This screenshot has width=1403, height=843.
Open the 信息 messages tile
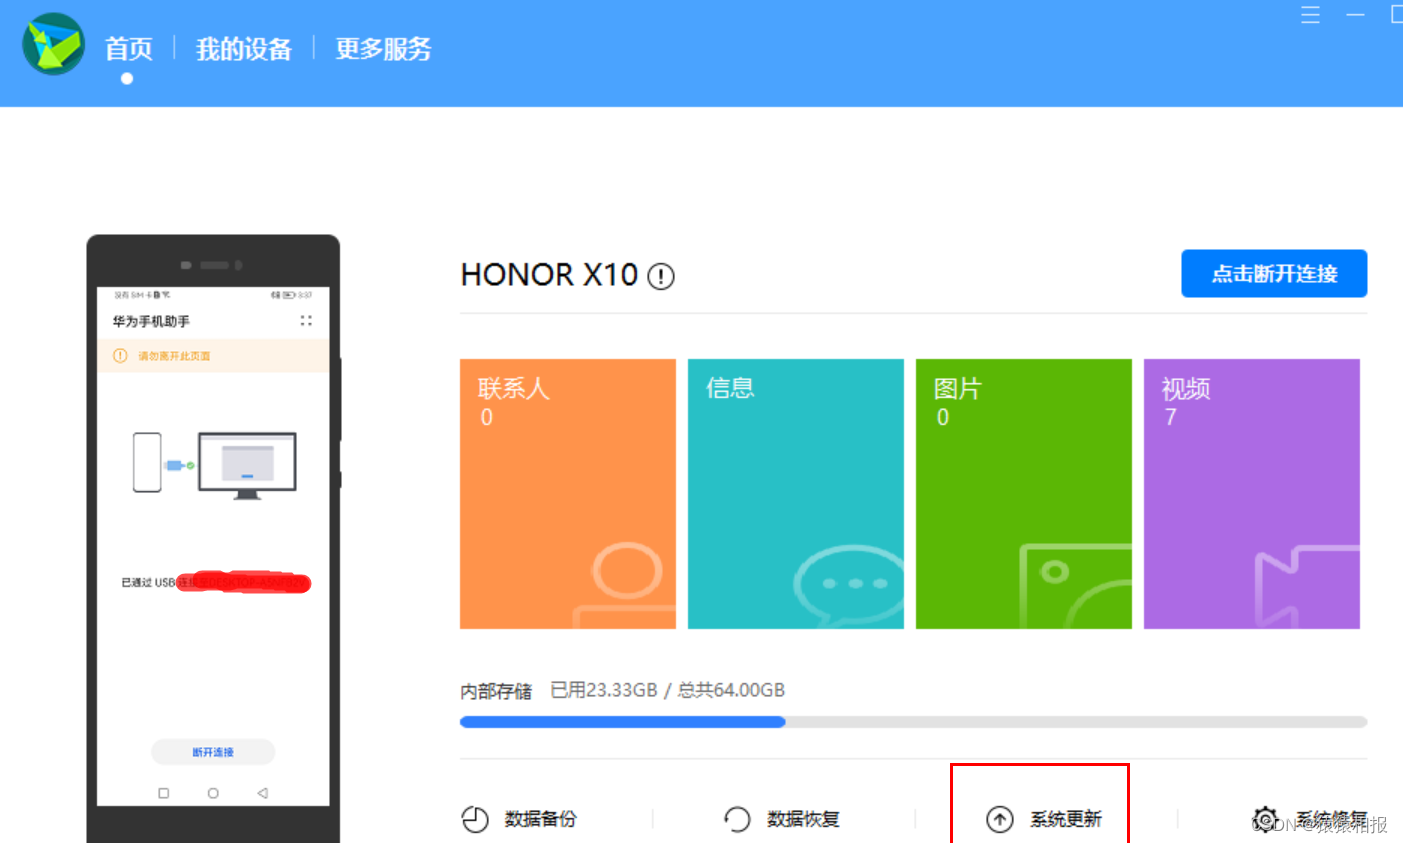point(796,494)
